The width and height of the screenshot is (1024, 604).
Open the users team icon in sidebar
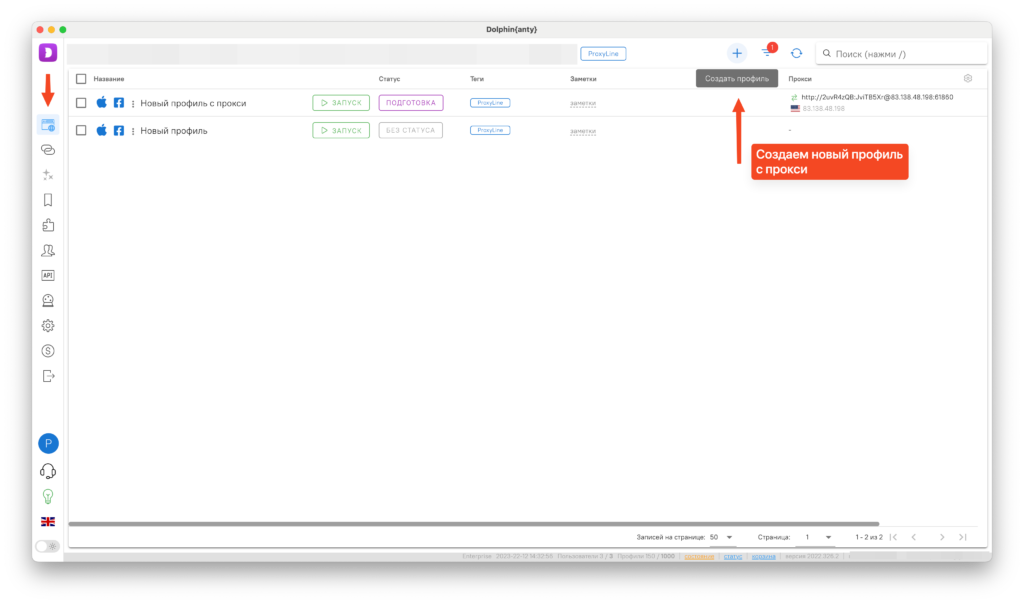(47, 250)
